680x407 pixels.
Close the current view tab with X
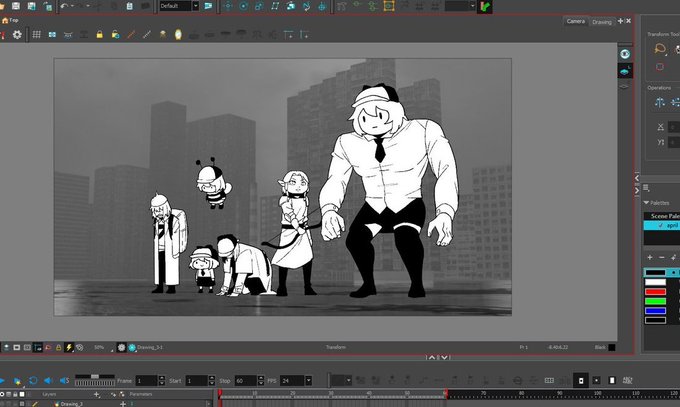click(x=628, y=21)
